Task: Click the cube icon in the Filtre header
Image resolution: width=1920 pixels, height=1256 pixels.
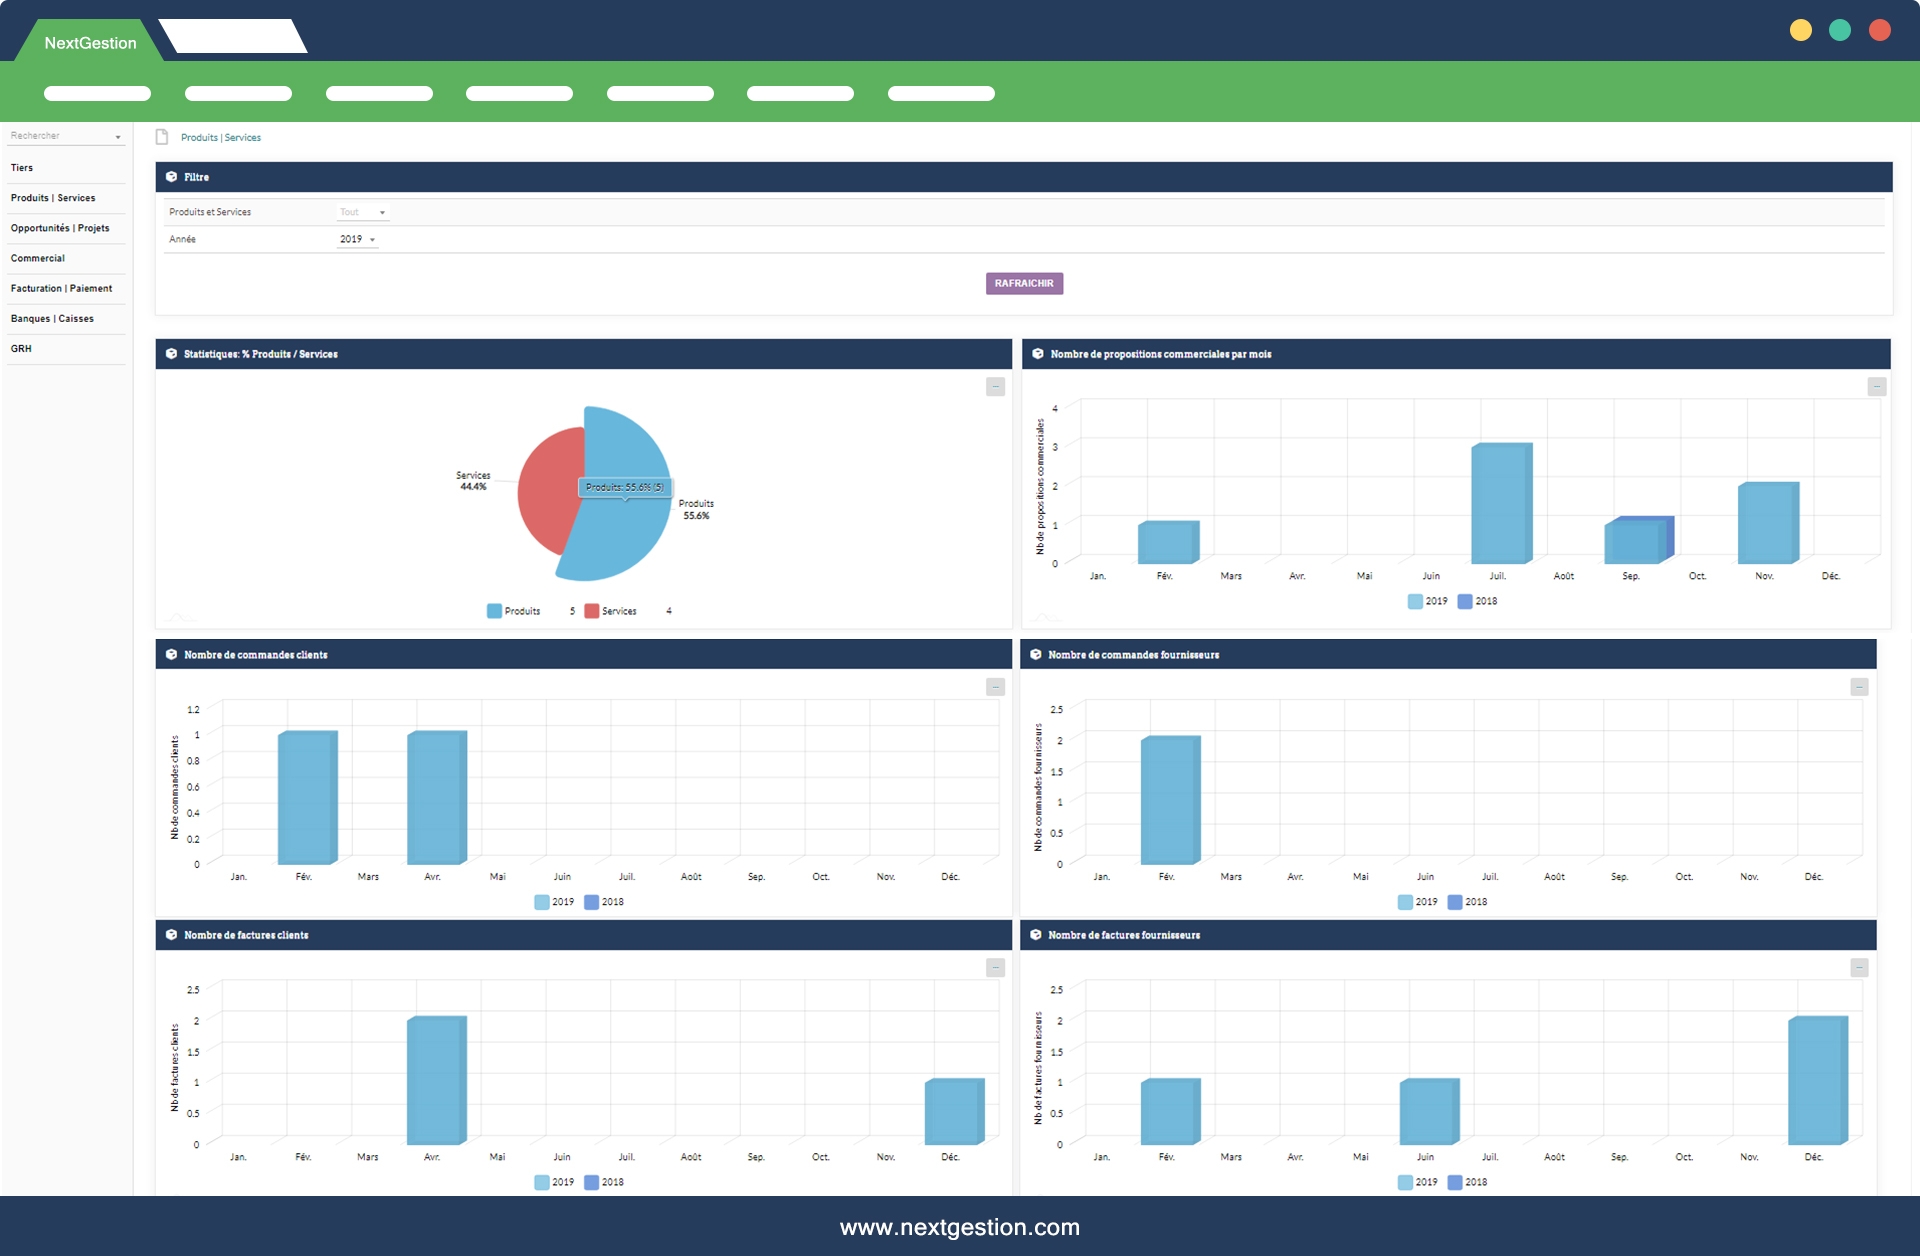Action: point(171,177)
